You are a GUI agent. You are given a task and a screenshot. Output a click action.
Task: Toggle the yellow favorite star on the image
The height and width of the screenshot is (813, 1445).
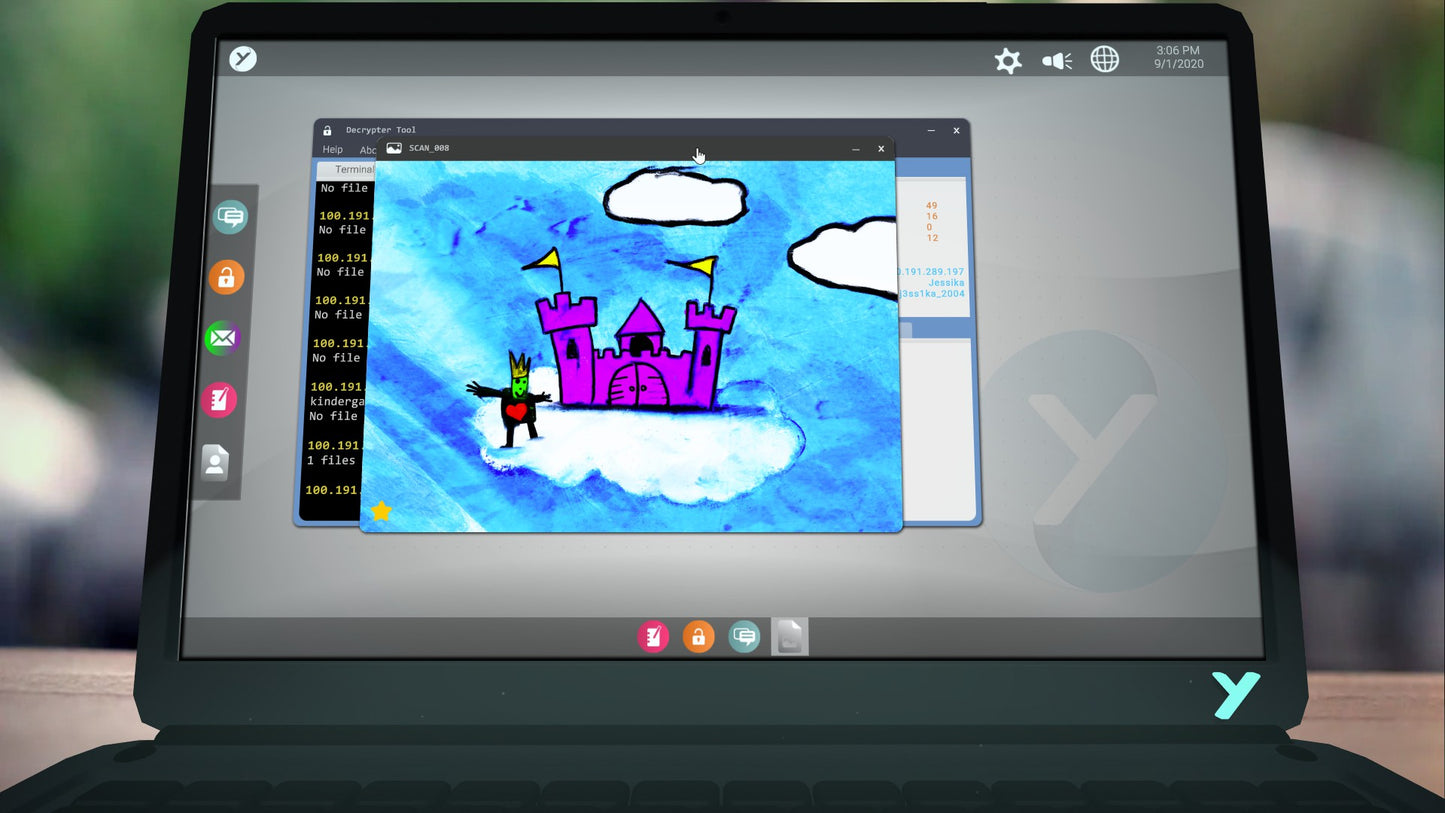(381, 512)
